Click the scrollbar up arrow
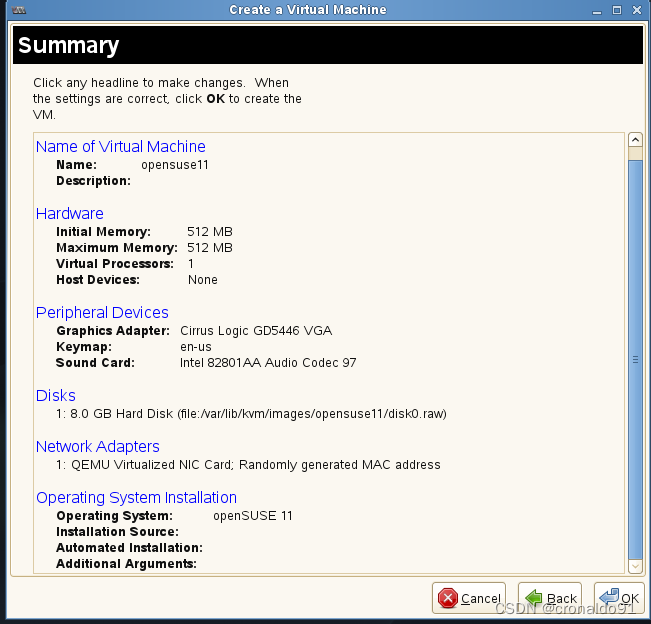This screenshot has height=624, width=651. [x=635, y=140]
